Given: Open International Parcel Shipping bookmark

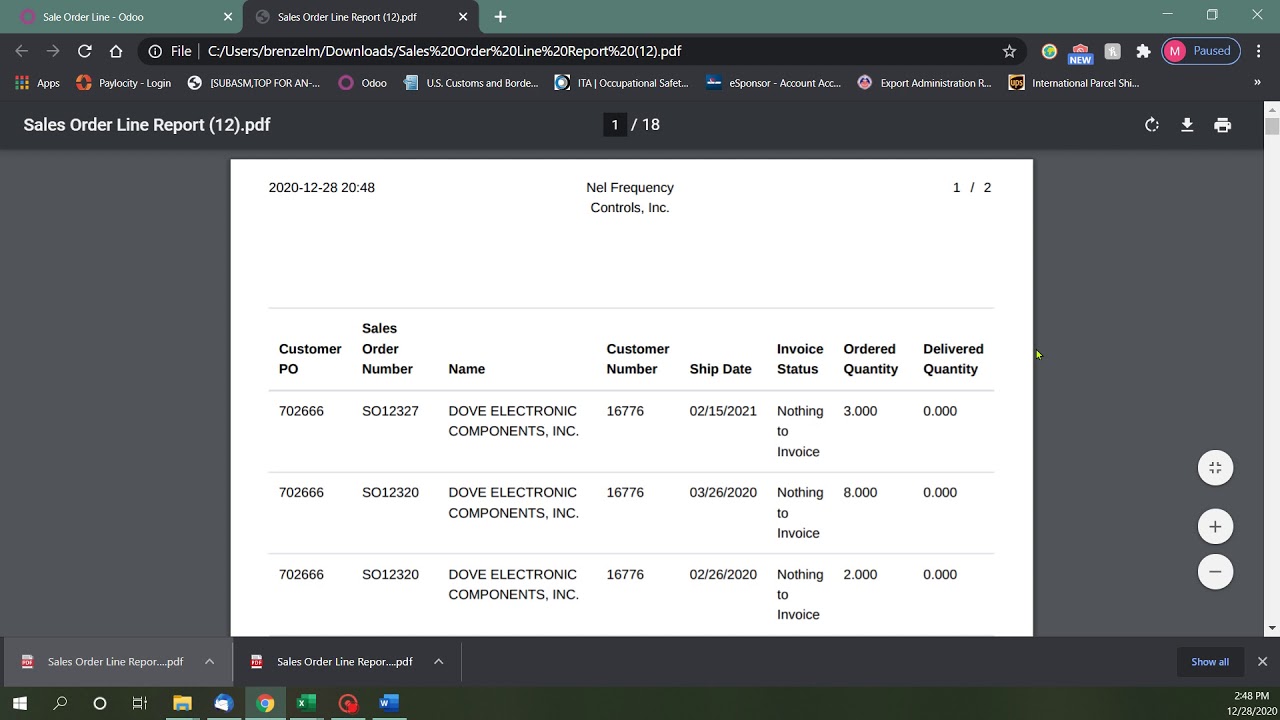Looking at the screenshot, I should point(1074,83).
